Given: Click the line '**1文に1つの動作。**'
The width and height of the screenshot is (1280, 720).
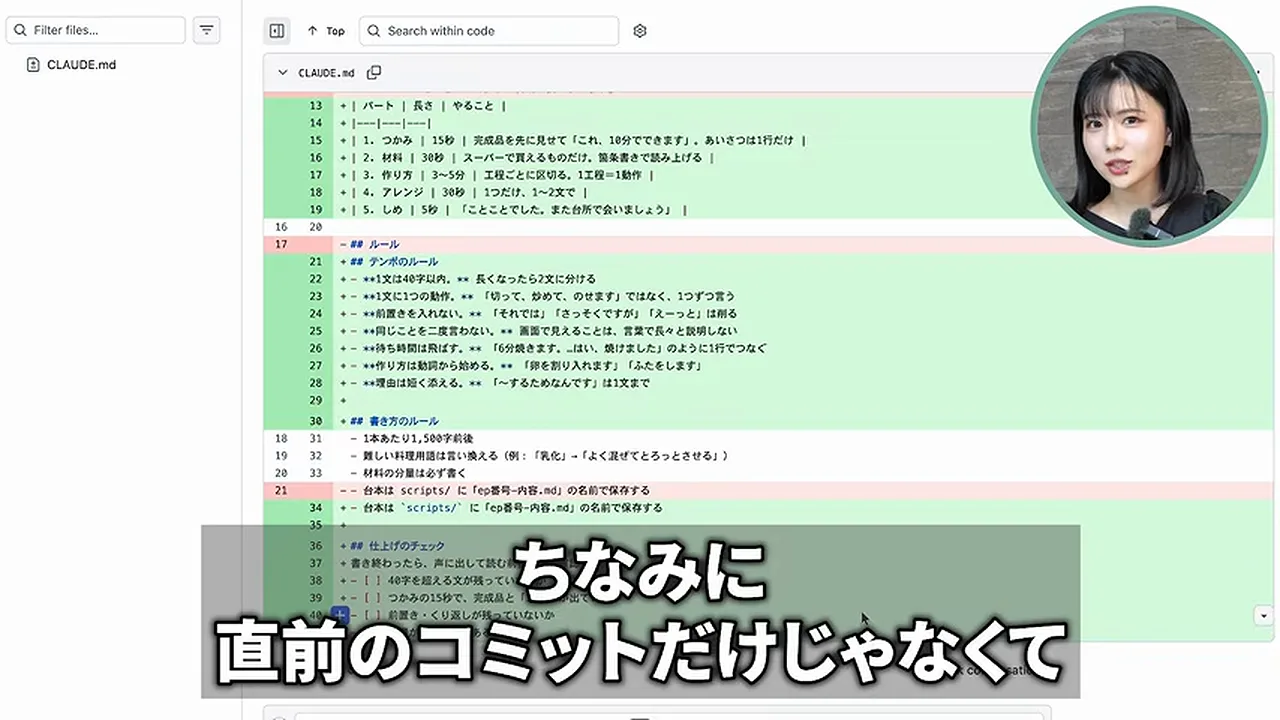Looking at the screenshot, I should click(540, 296).
